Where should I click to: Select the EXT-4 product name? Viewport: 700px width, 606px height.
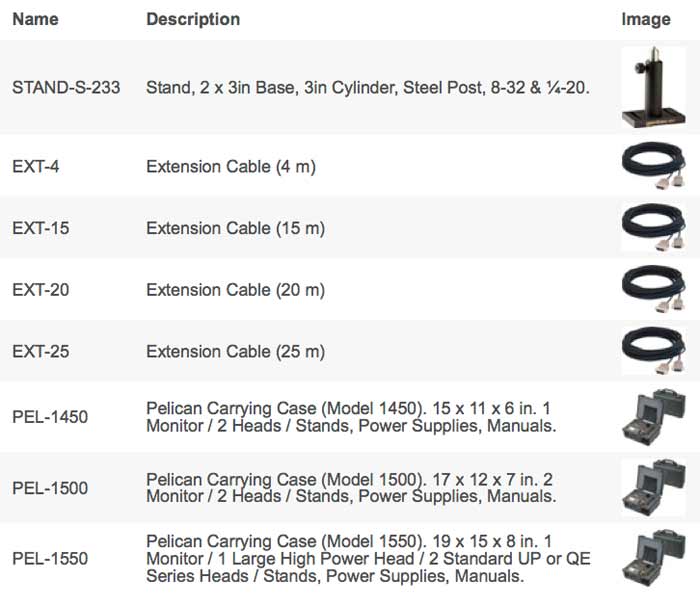click(36, 167)
